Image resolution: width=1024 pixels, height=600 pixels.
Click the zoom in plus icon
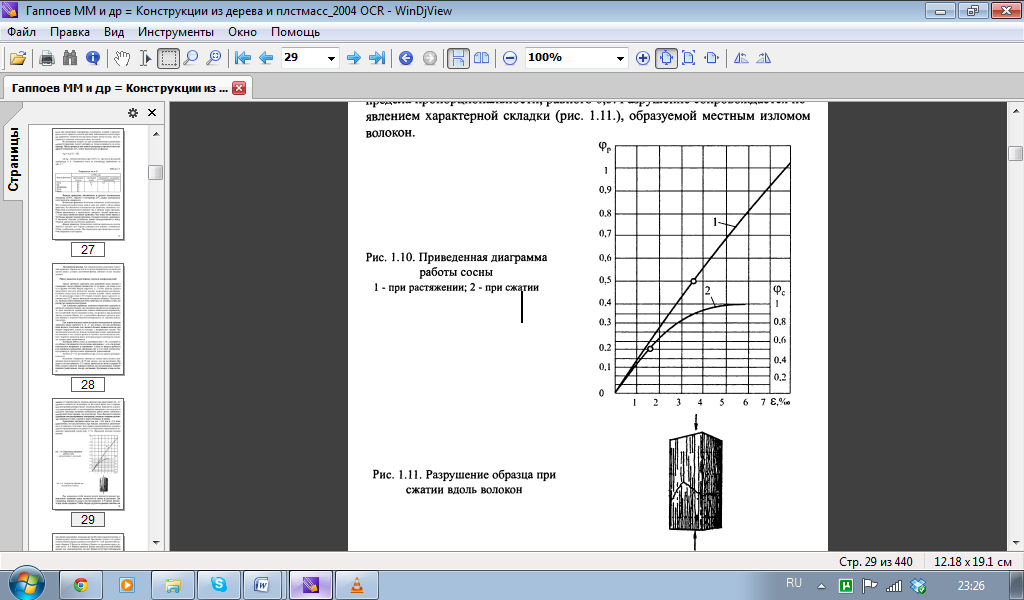pyautogui.click(x=643, y=58)
